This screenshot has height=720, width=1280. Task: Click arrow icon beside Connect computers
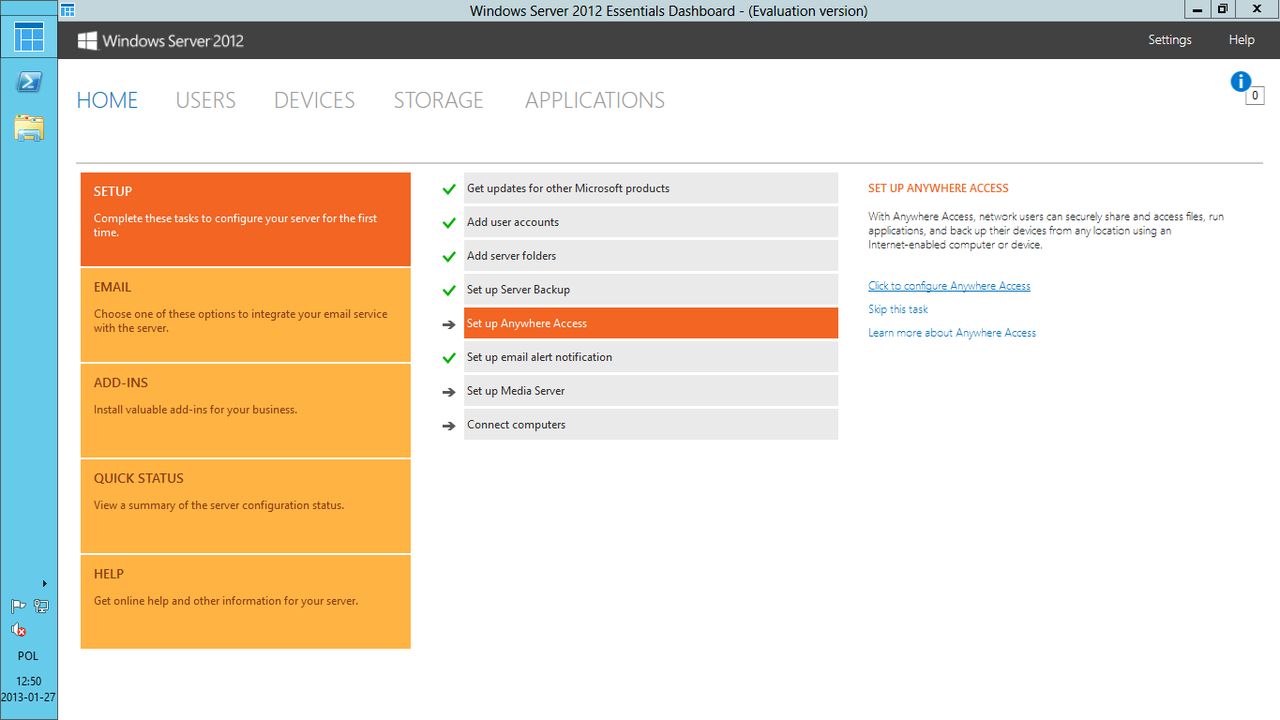click(x=449, y=426)
